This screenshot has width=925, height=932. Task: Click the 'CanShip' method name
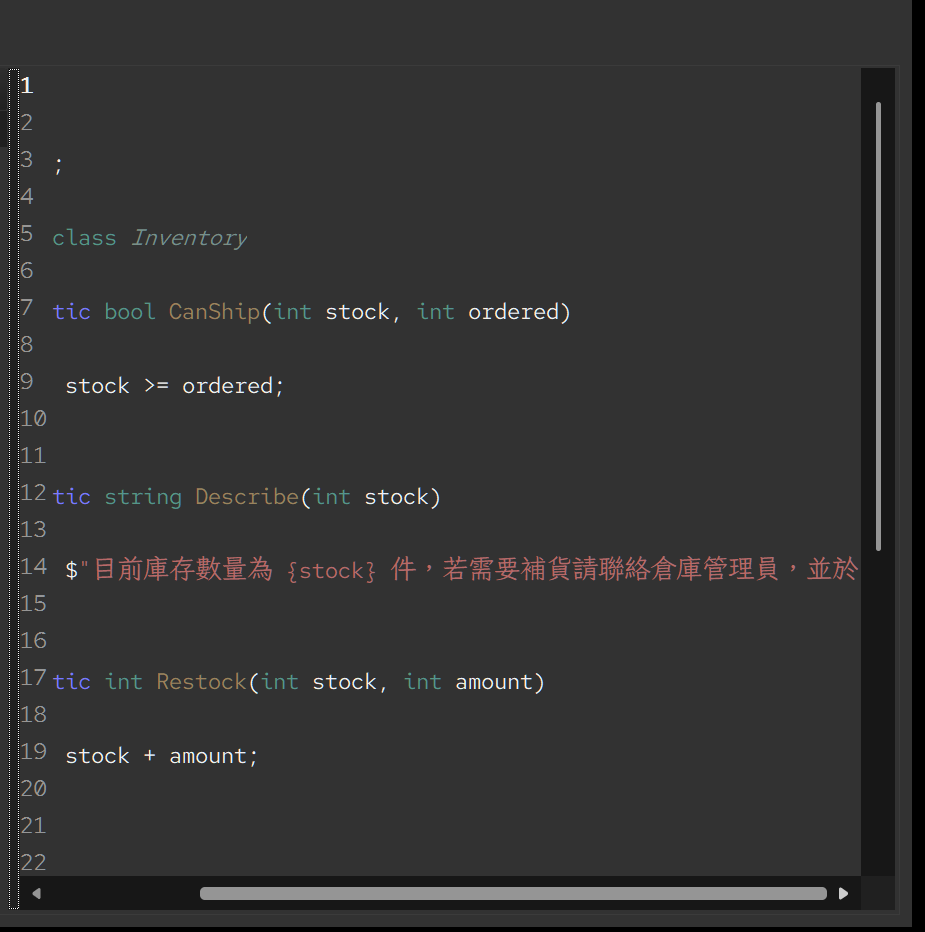pyautogui.click(x=214, y=312)
